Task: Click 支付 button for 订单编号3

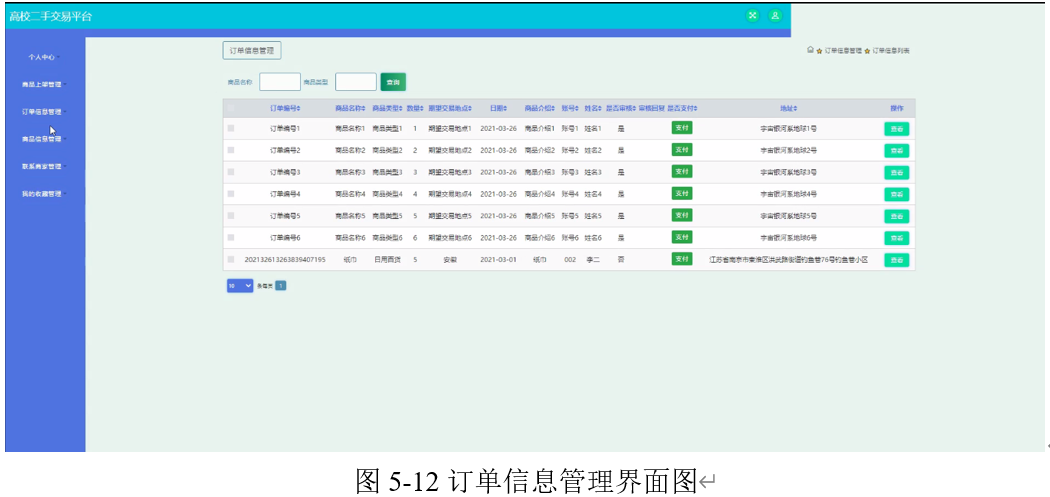Action: click(x=682, y=171)
